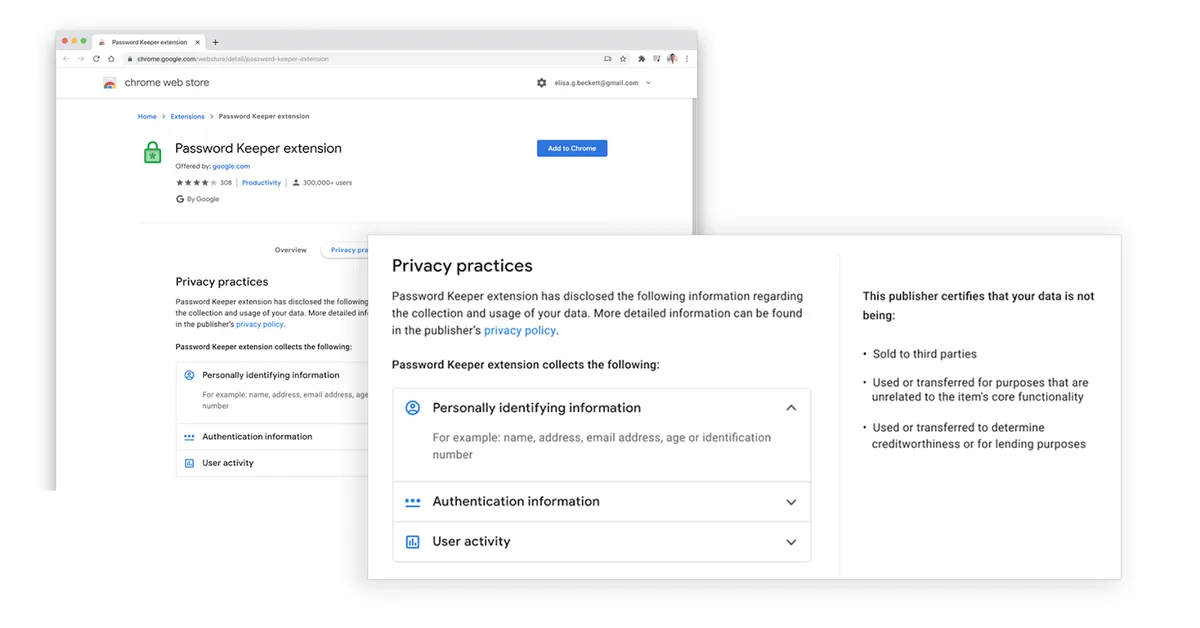Open Chrome's three-dot menu
The width and height of the screenshot is (1200, 628).
coord(686,59)
